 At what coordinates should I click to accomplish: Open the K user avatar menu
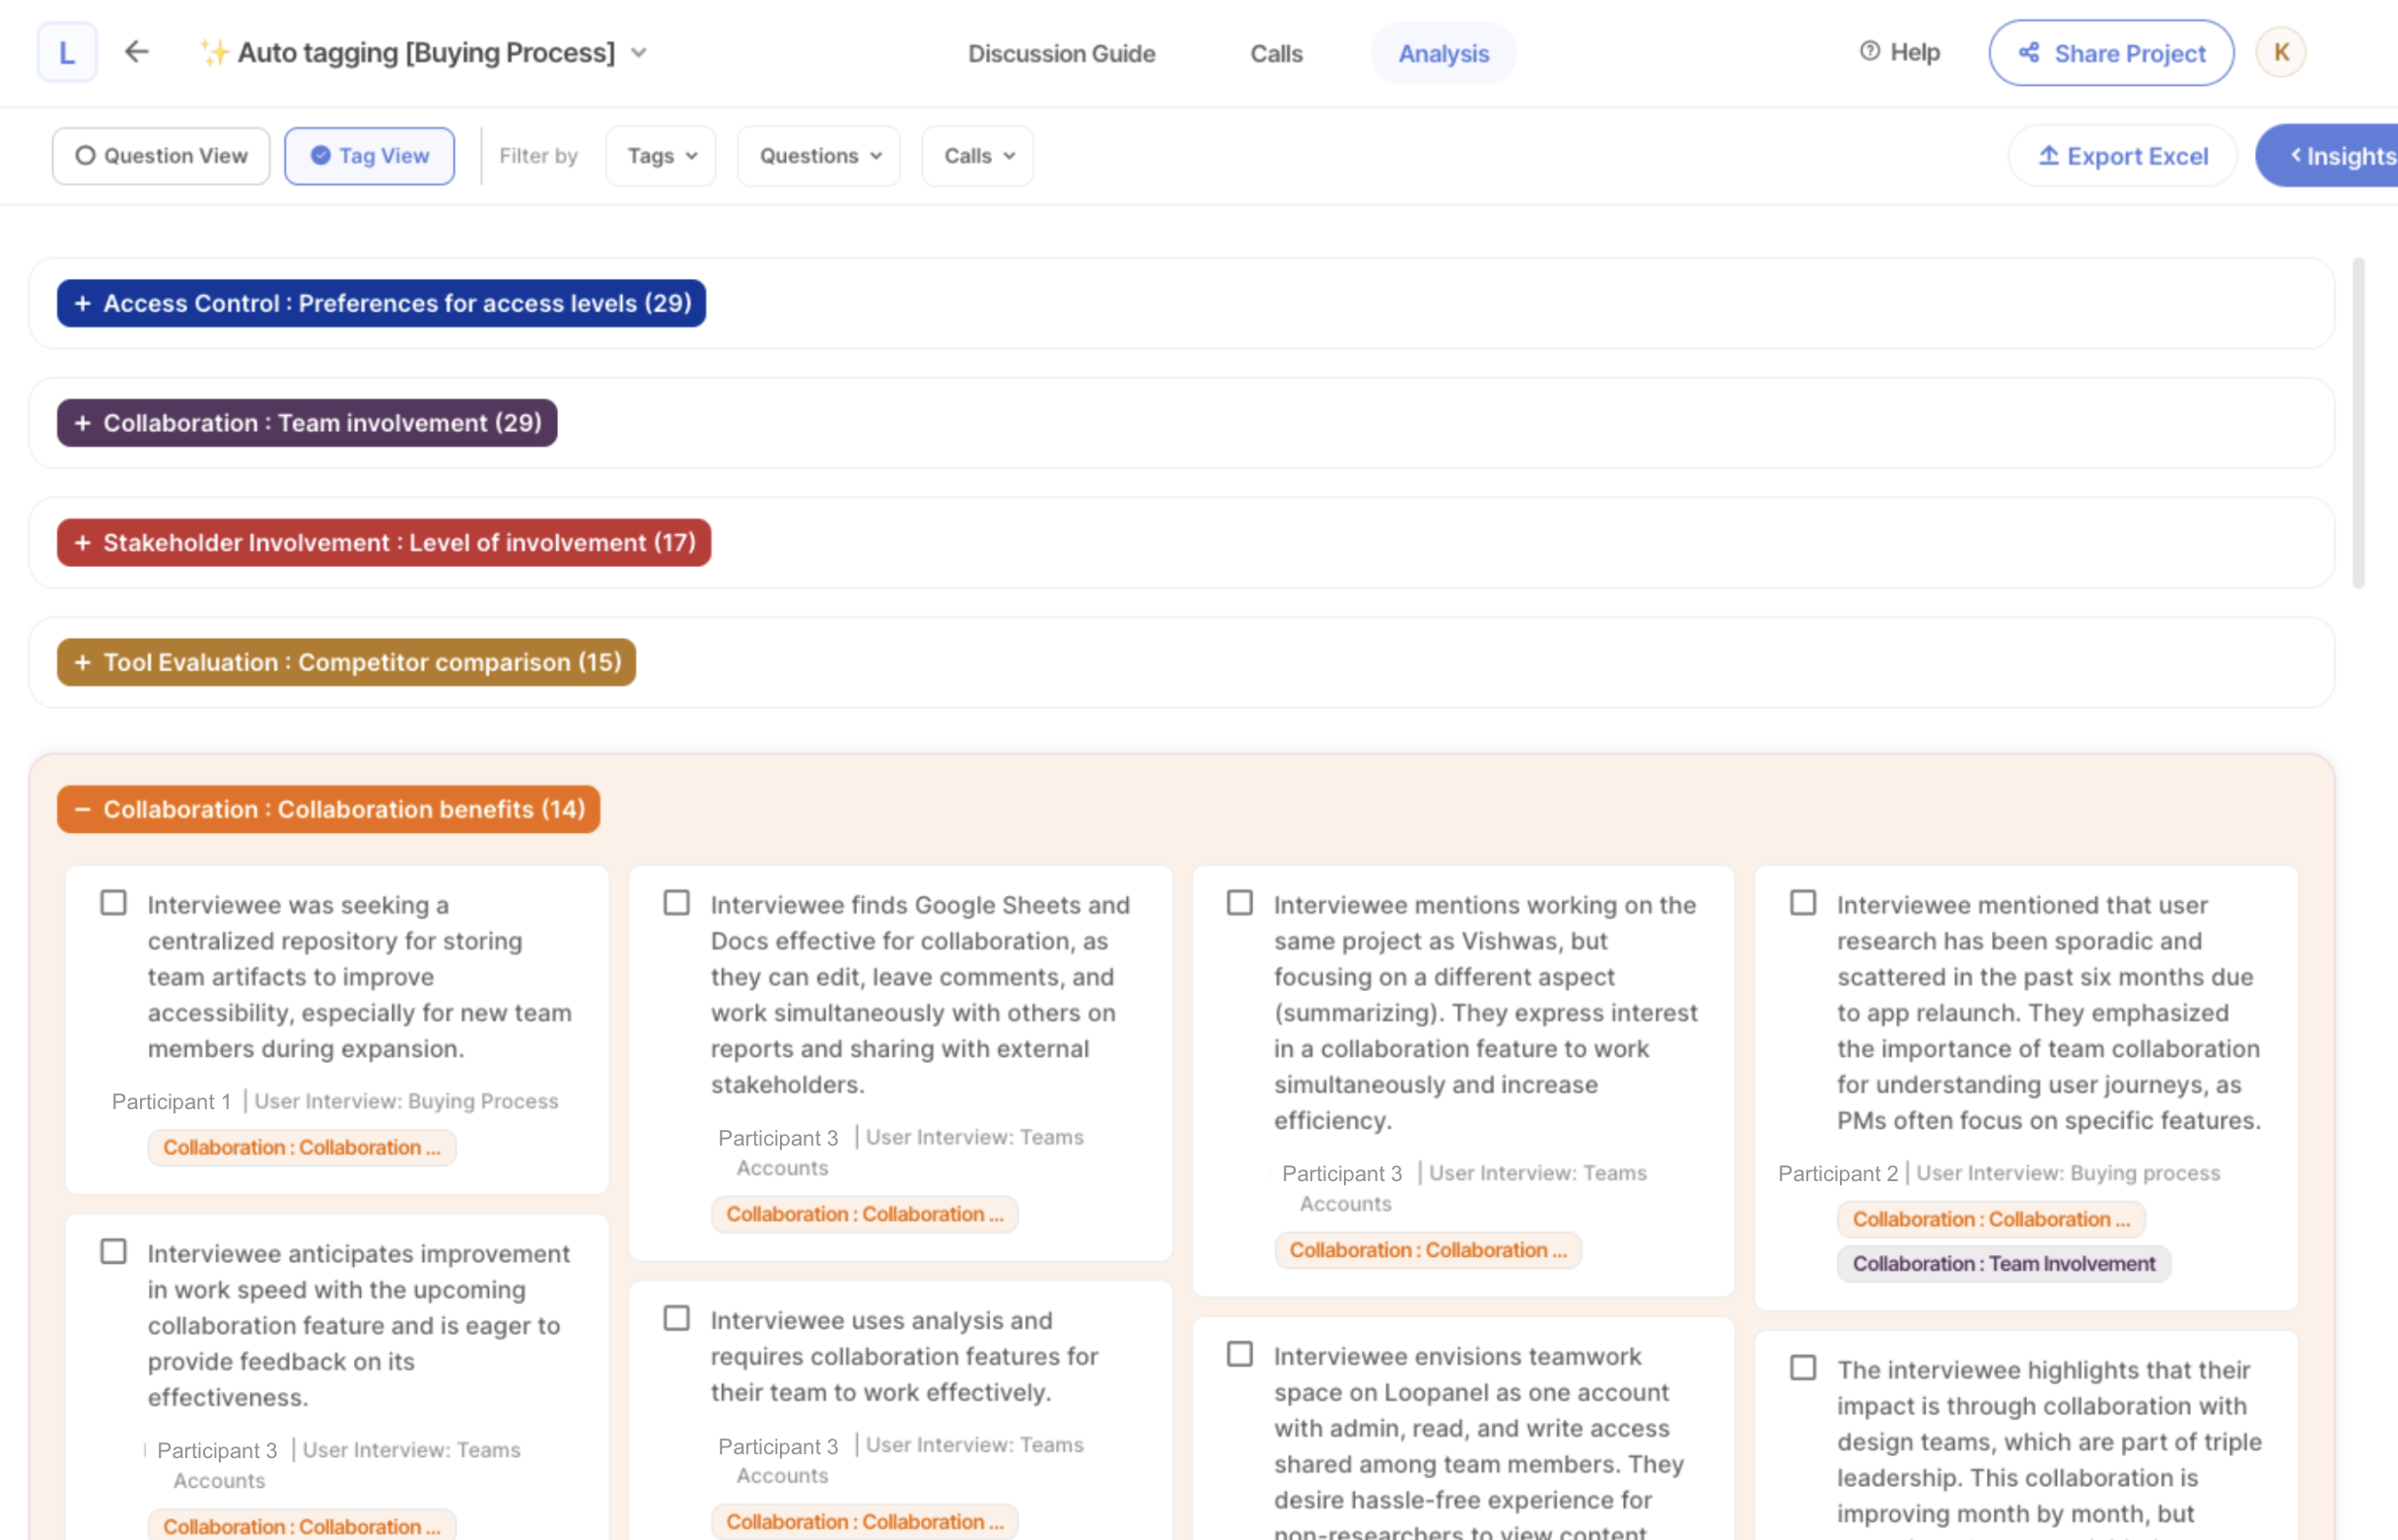(x=2281, y=52)
